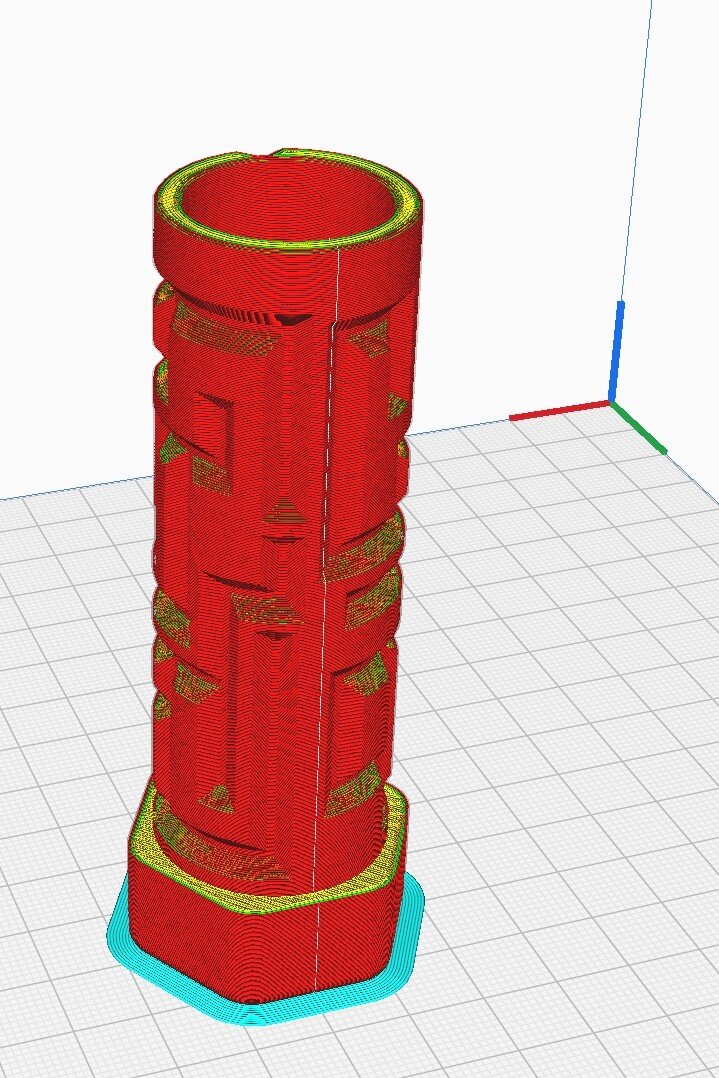The image size is (719, 1078).
Task: Click the green Y axis line
Action: (640, 428)
